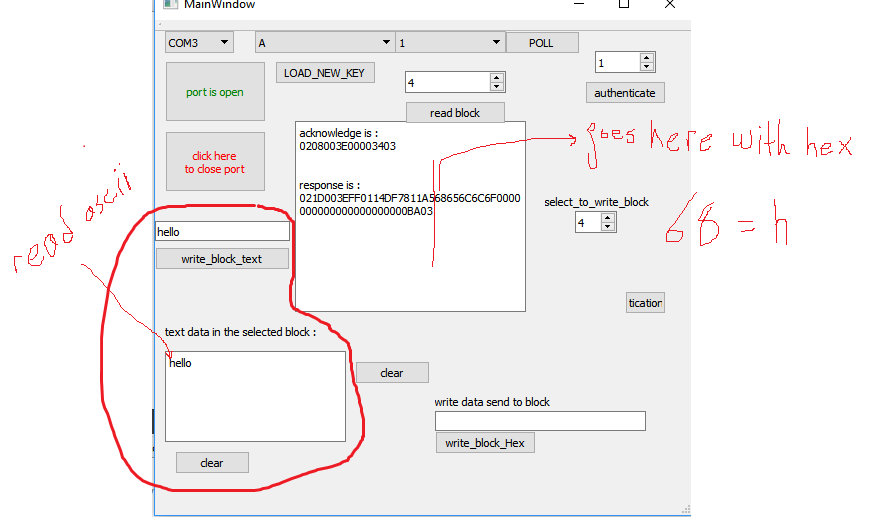The height and width of the screenshot is (520, 881).
Task: Decrement the authenticate sector spinner
Action: coord(647,67)
